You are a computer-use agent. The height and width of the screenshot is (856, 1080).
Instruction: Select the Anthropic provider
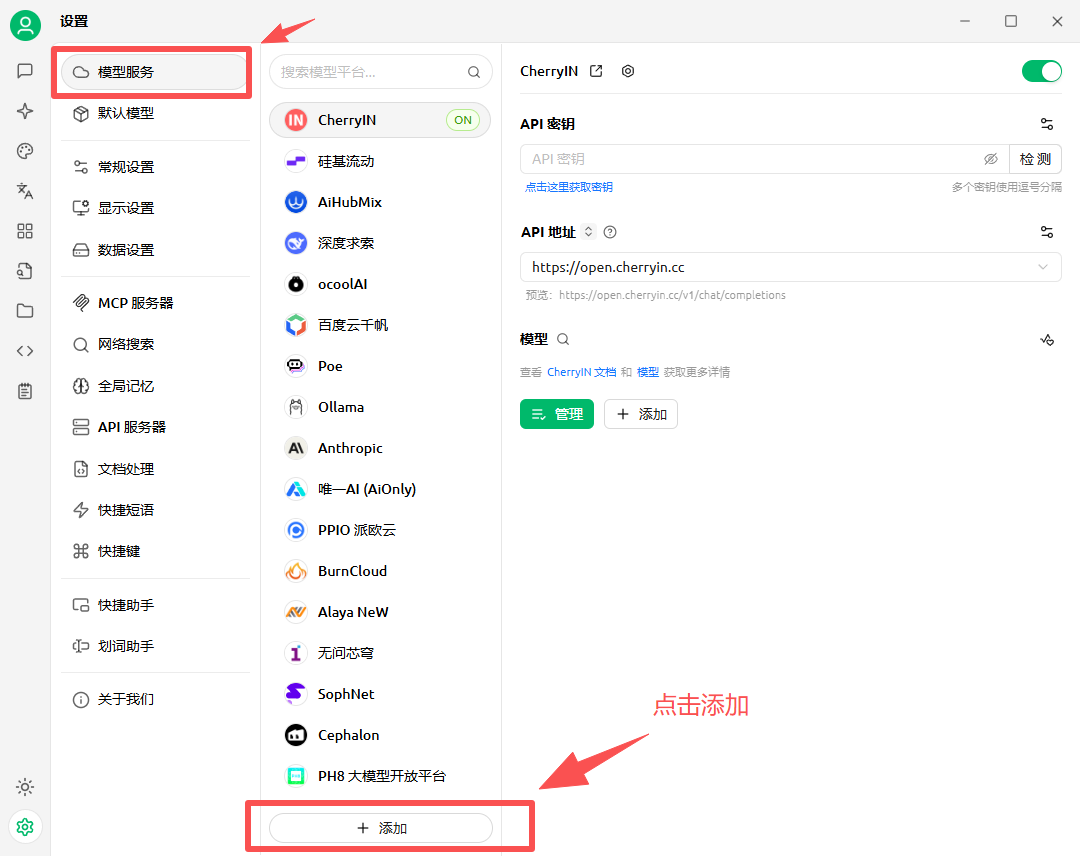pos(380,448)
